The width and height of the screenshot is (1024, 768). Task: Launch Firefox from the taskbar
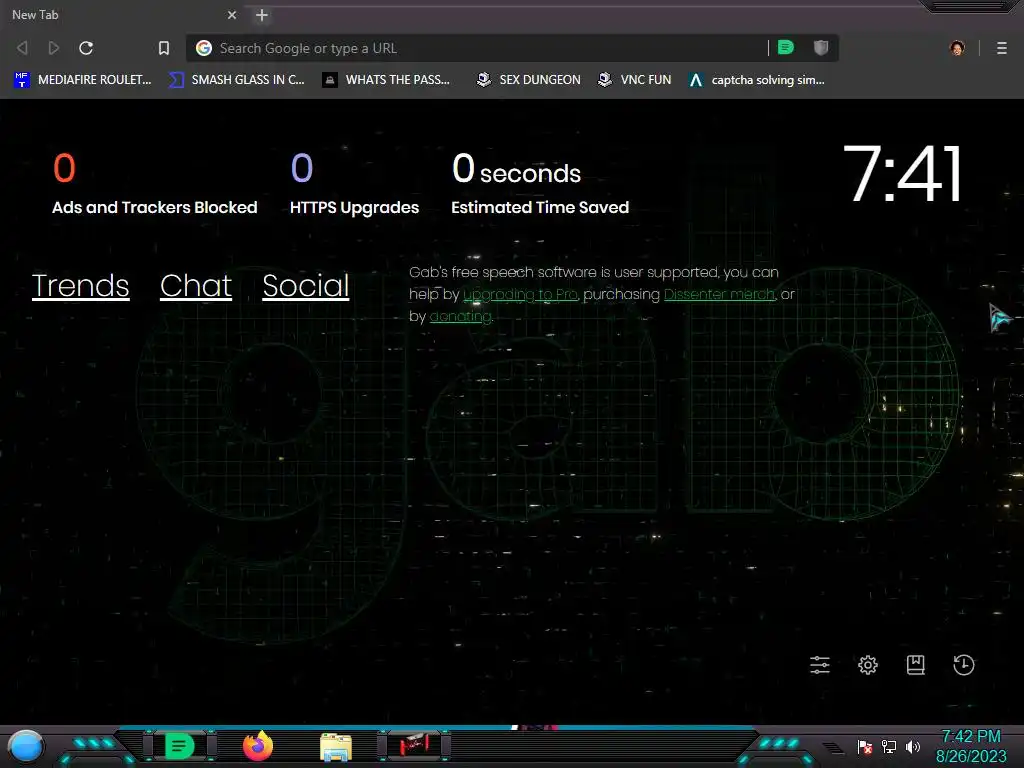(x=258, y=746)
